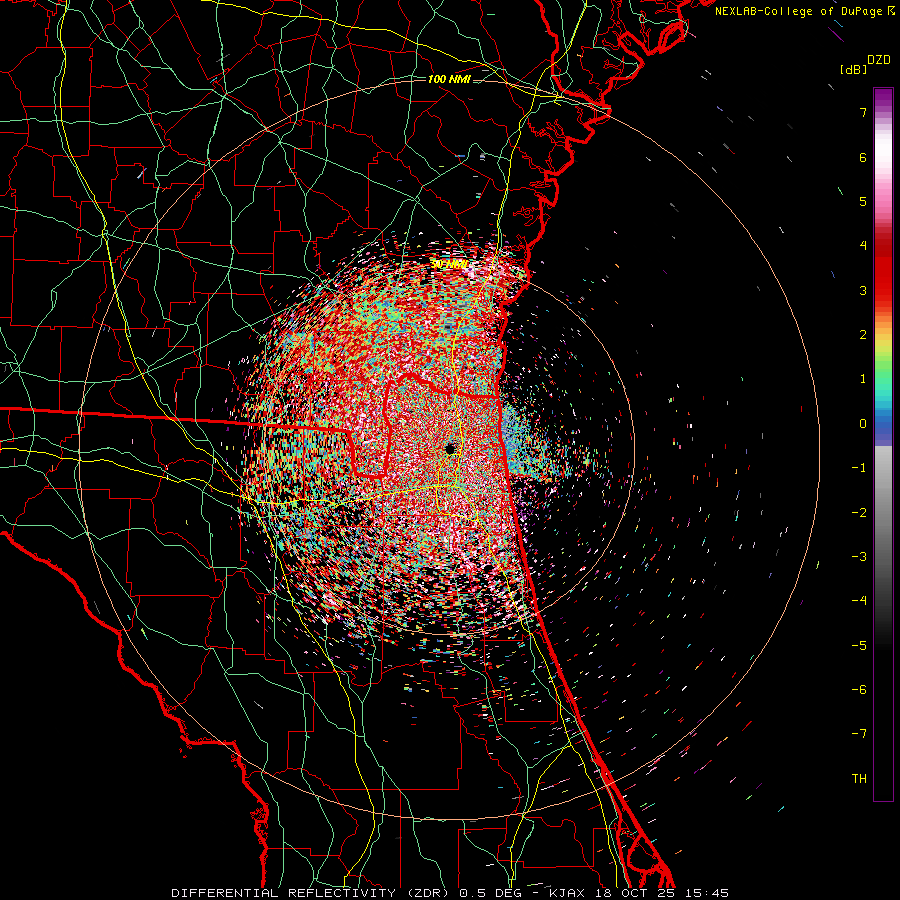
Task: Click the positive 6 scale value
Action: click(863, 157)
